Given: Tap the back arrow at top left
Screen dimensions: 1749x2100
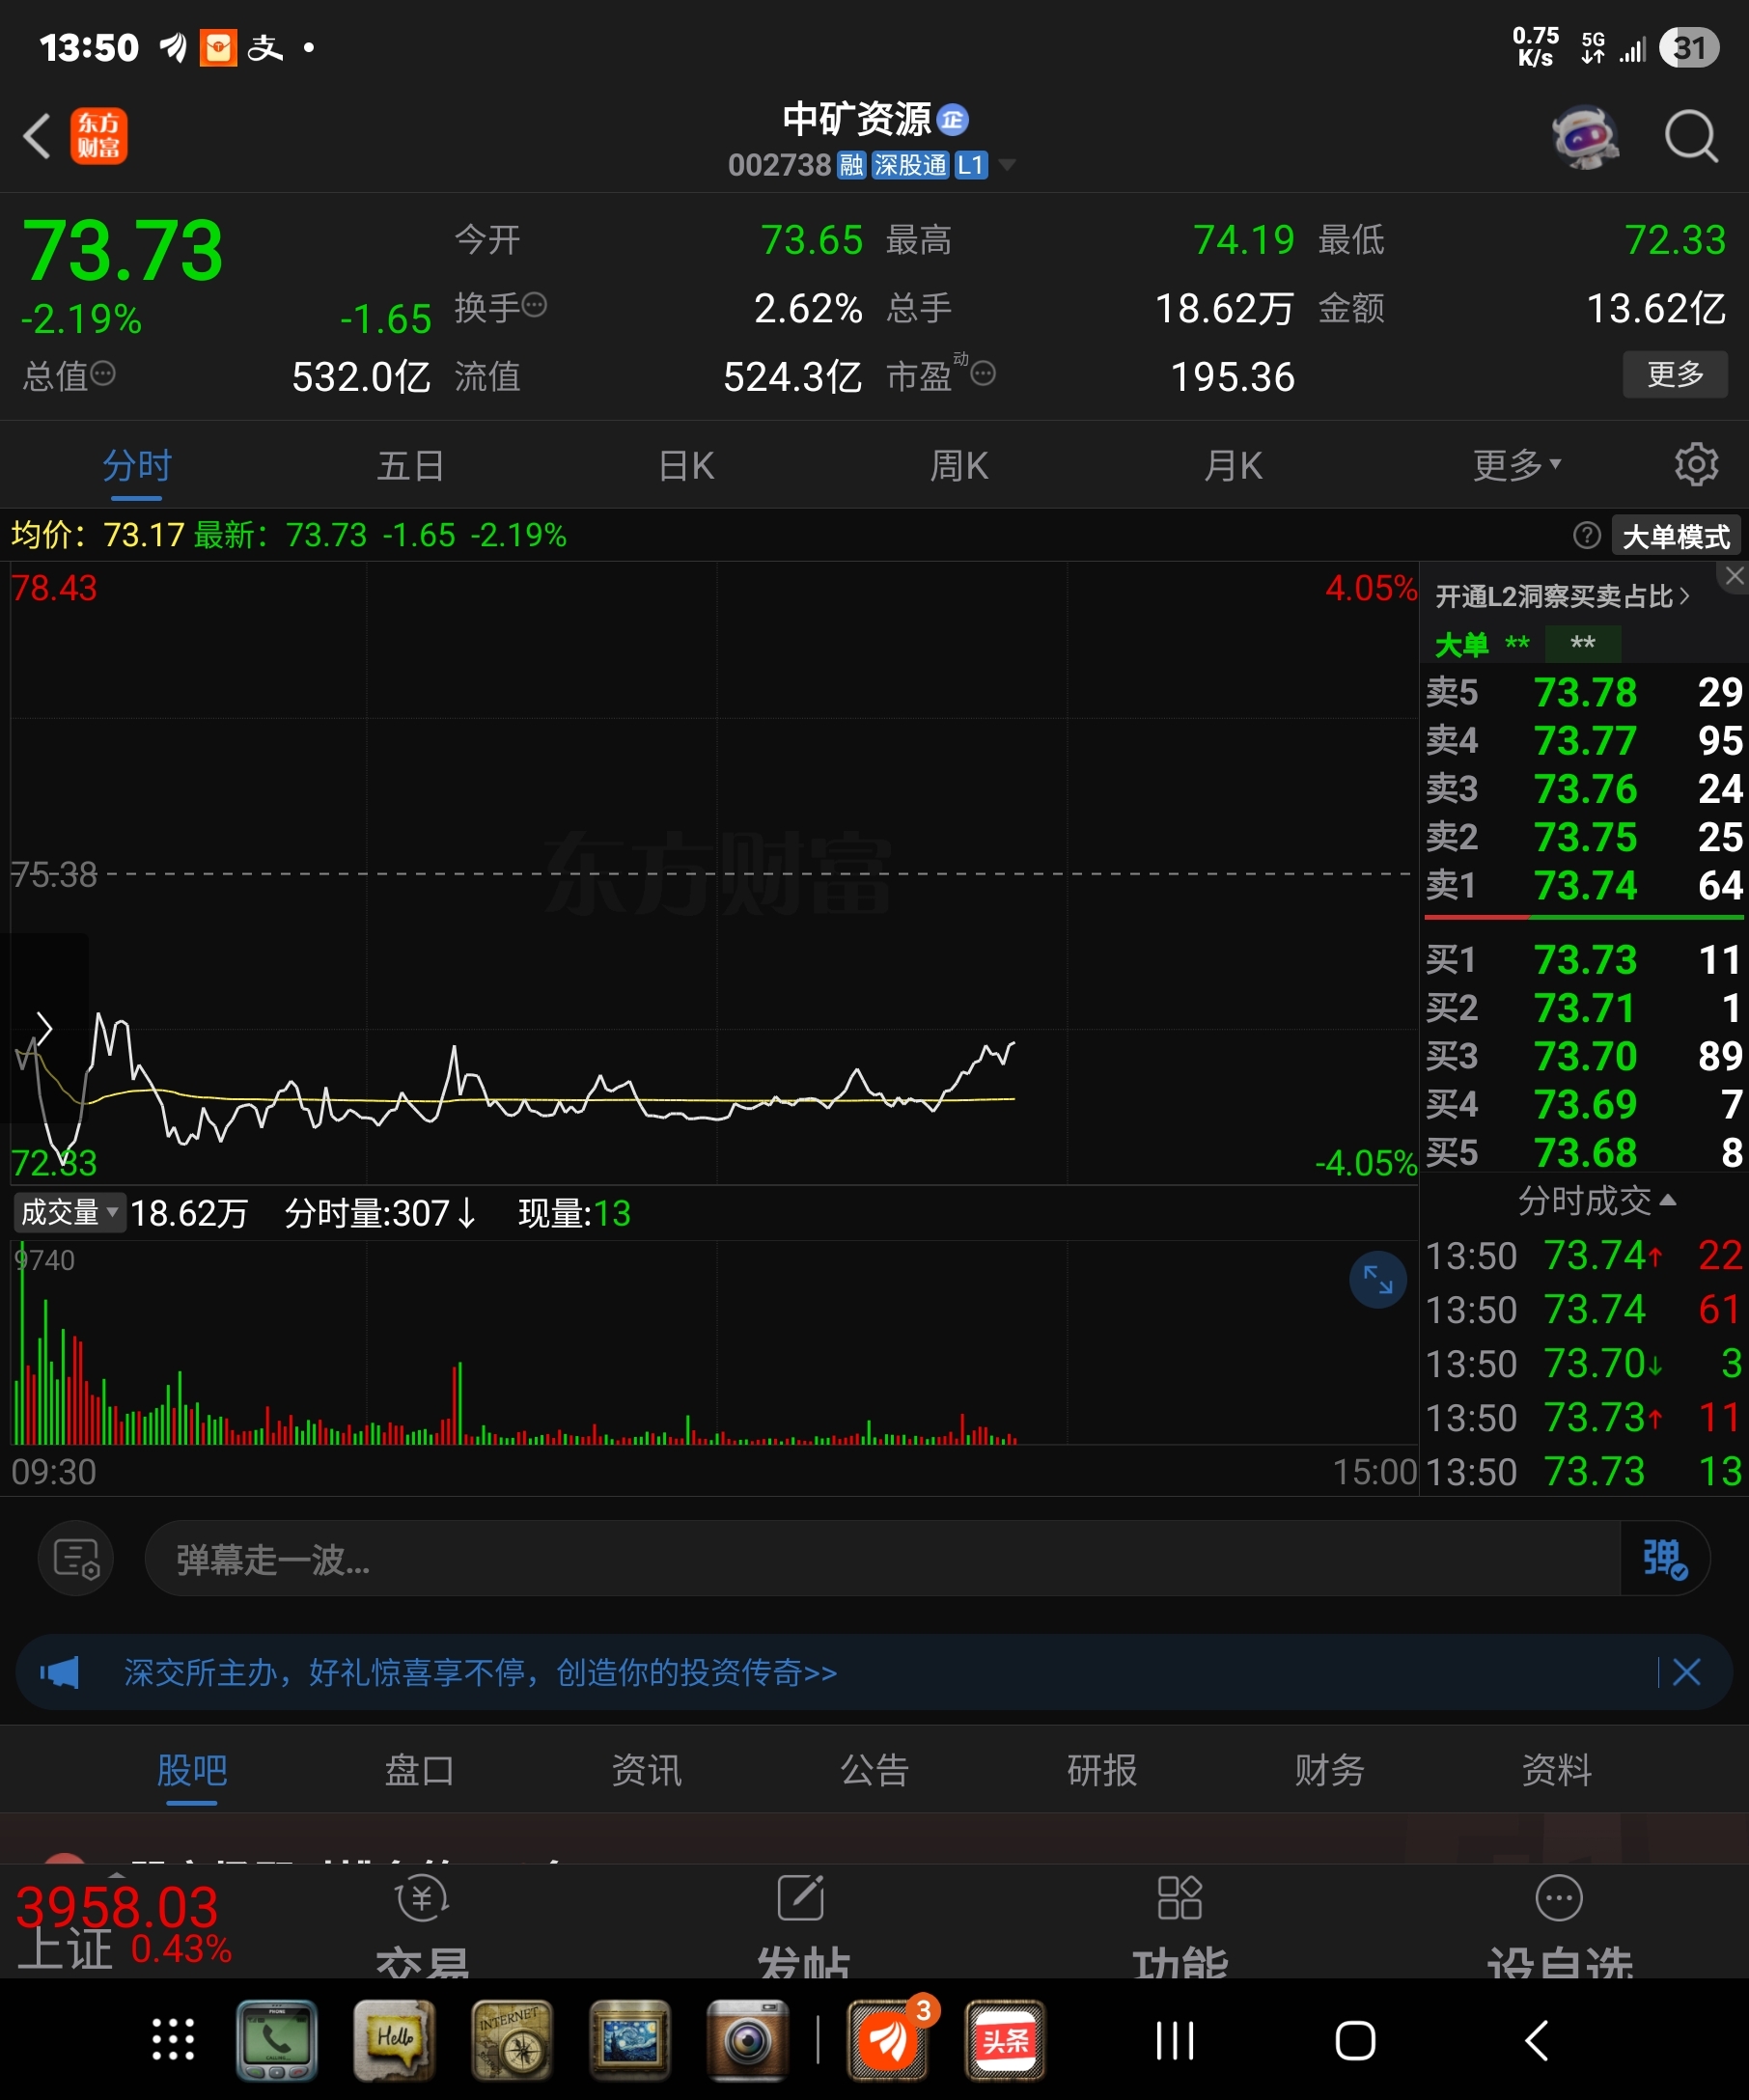Looking at the screenshot, I should pos(37,136).
